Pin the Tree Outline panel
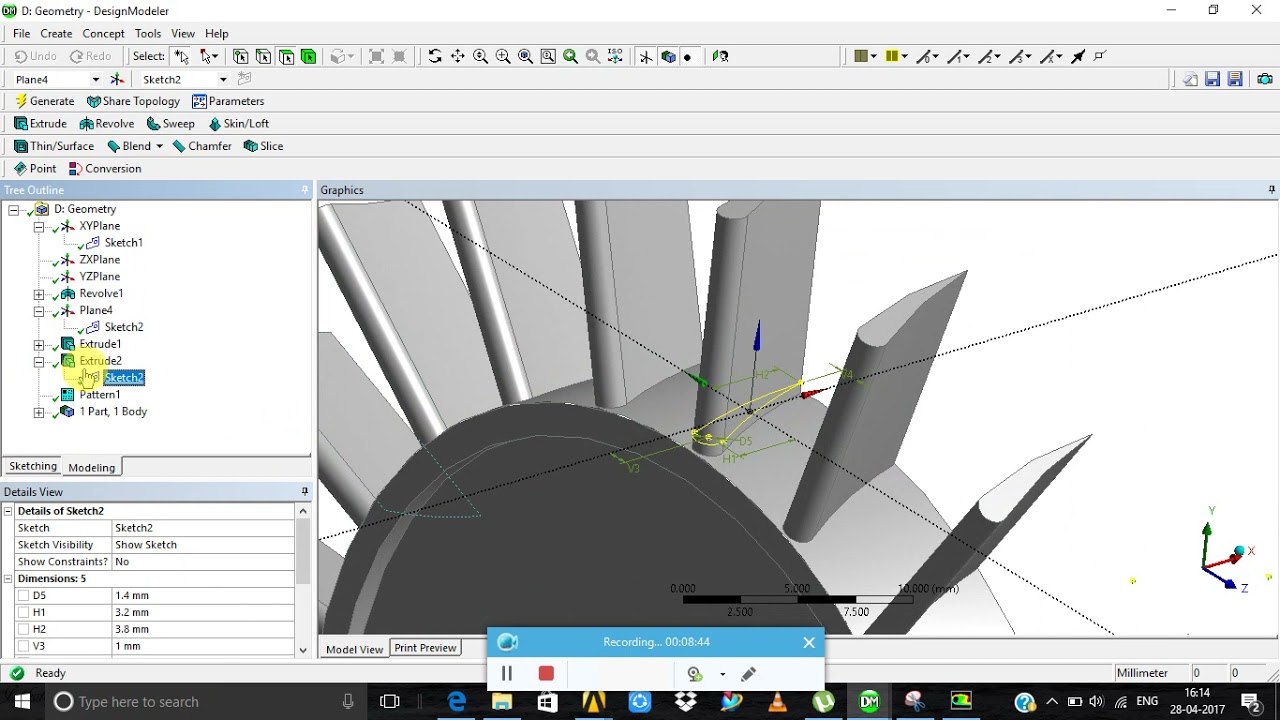 pos(305,190)
